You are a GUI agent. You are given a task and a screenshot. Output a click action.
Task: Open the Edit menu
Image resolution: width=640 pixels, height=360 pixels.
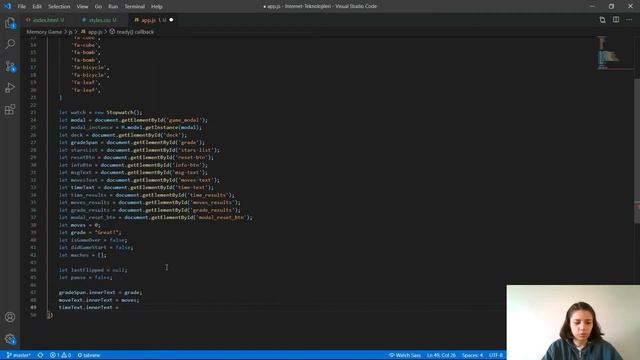[37, 7]
